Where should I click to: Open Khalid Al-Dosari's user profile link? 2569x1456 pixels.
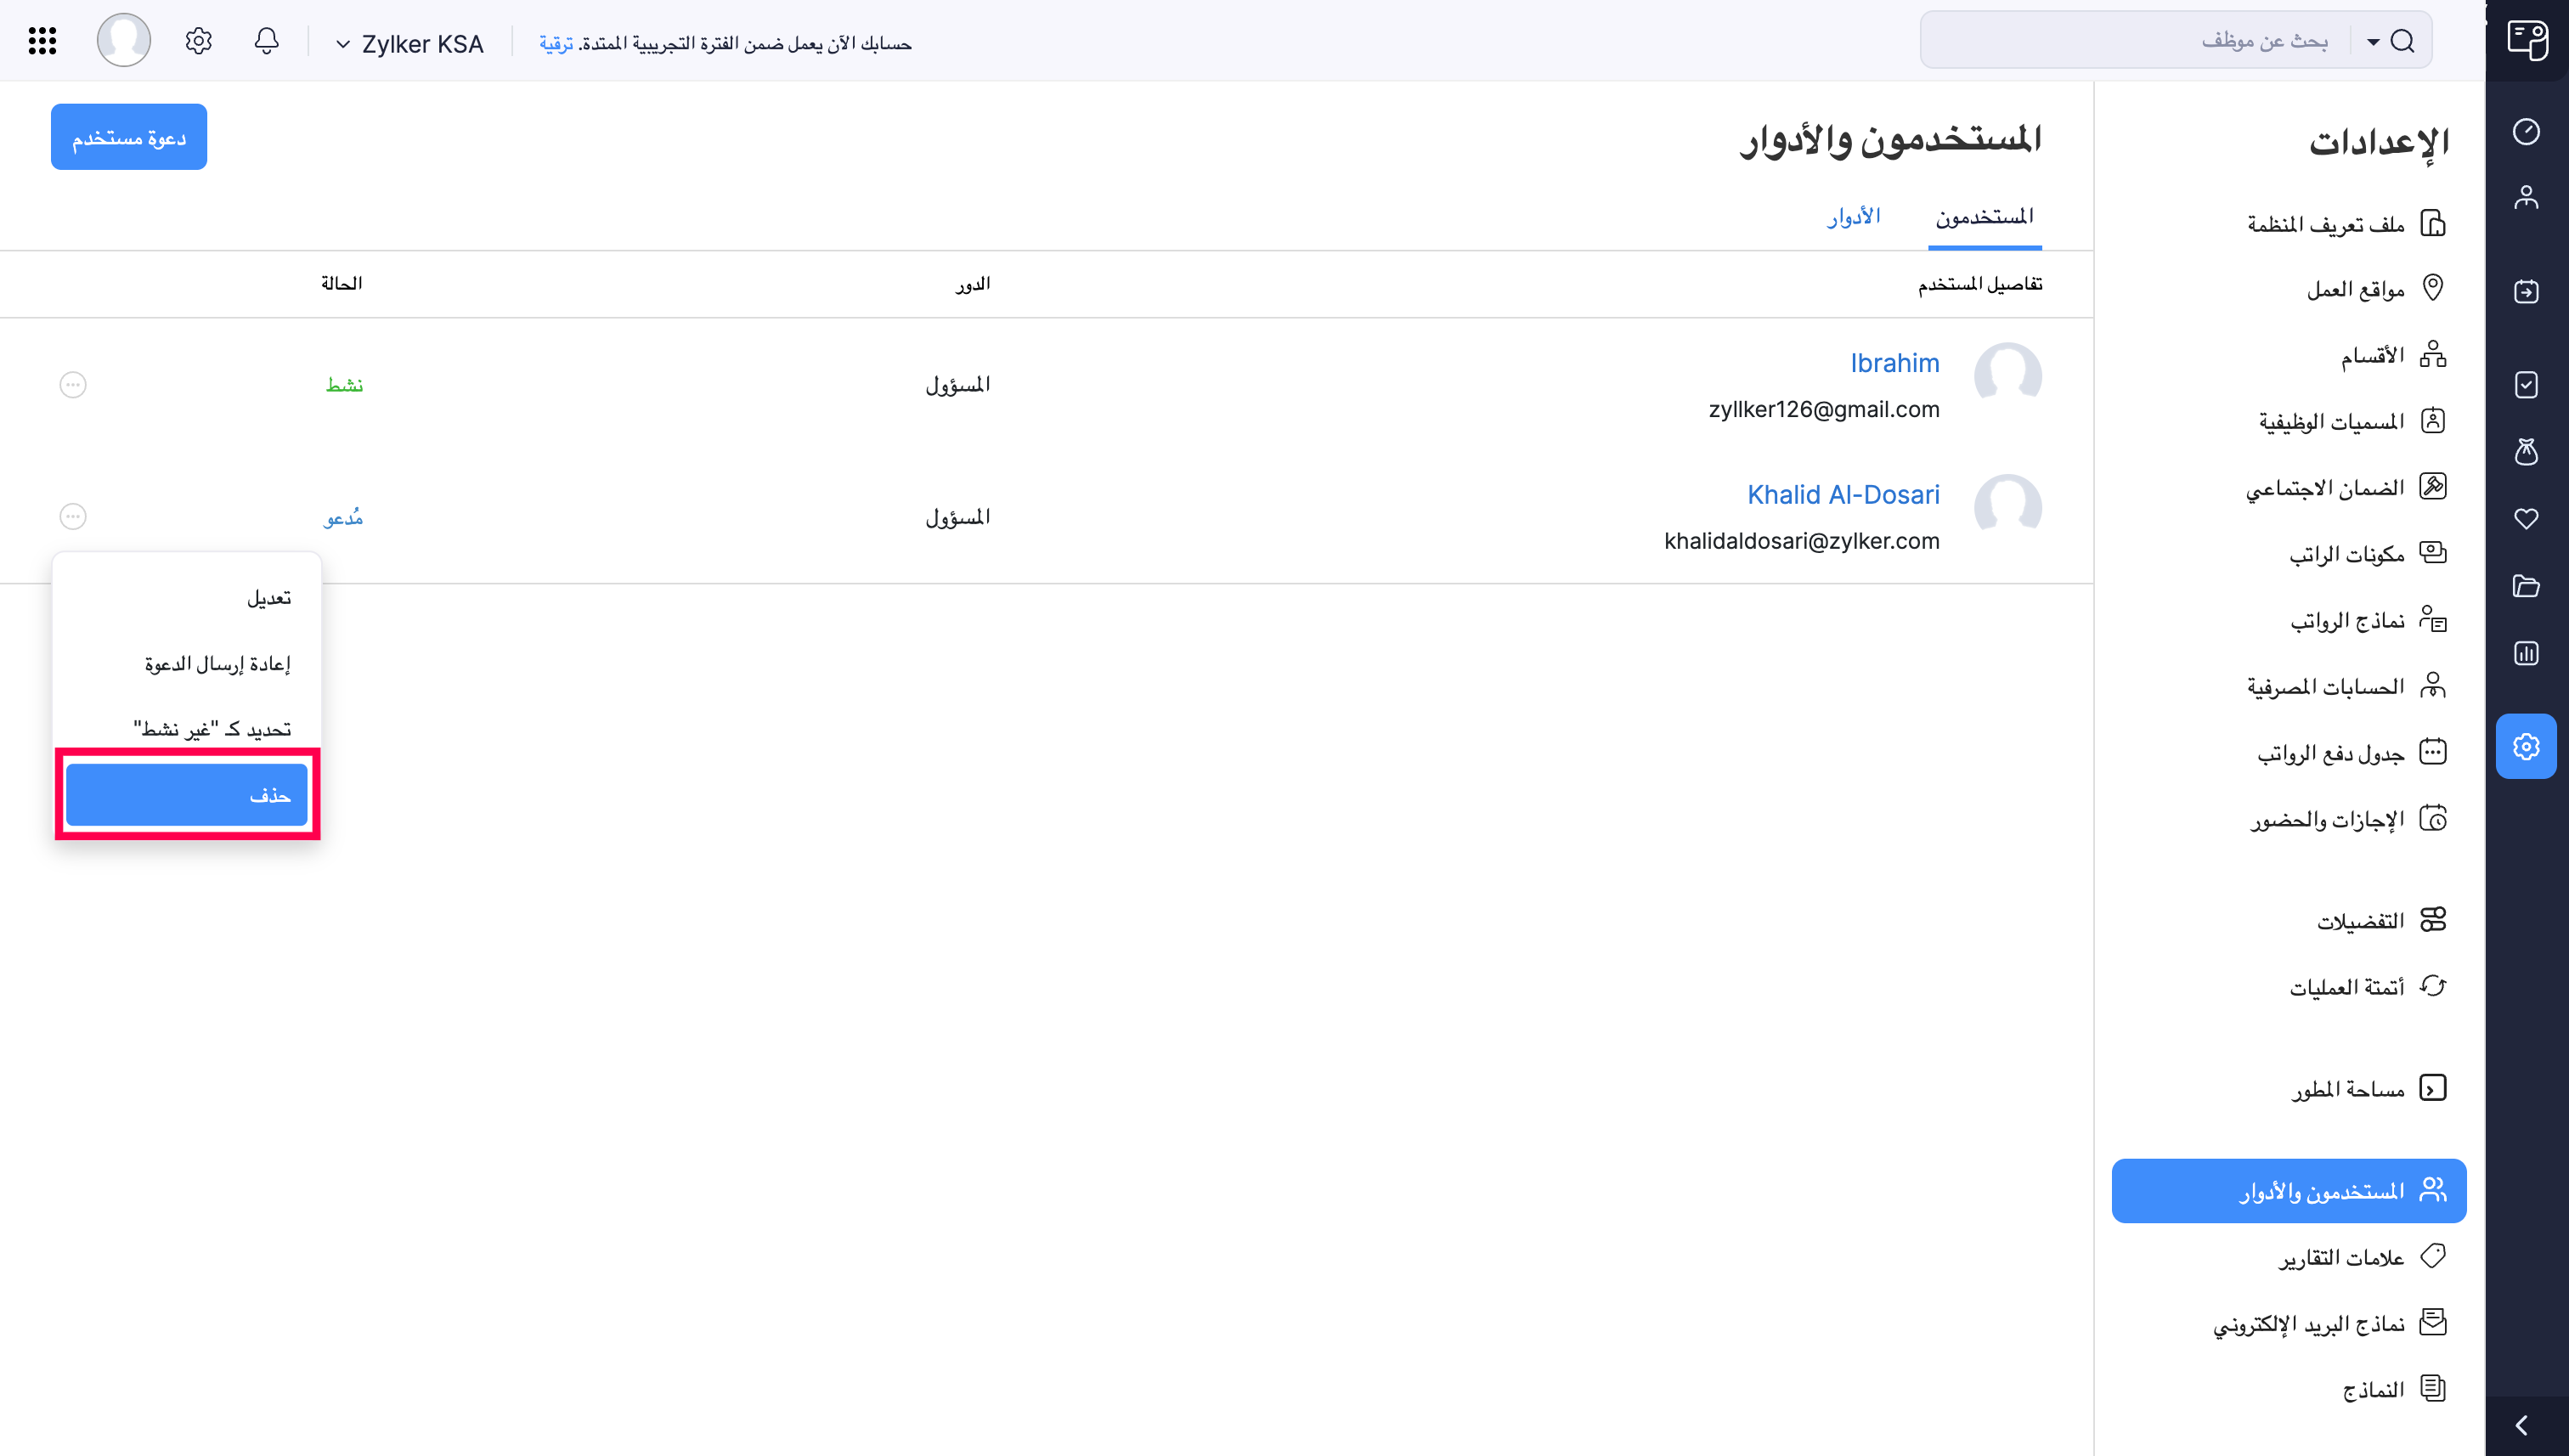coord(1843,494)
